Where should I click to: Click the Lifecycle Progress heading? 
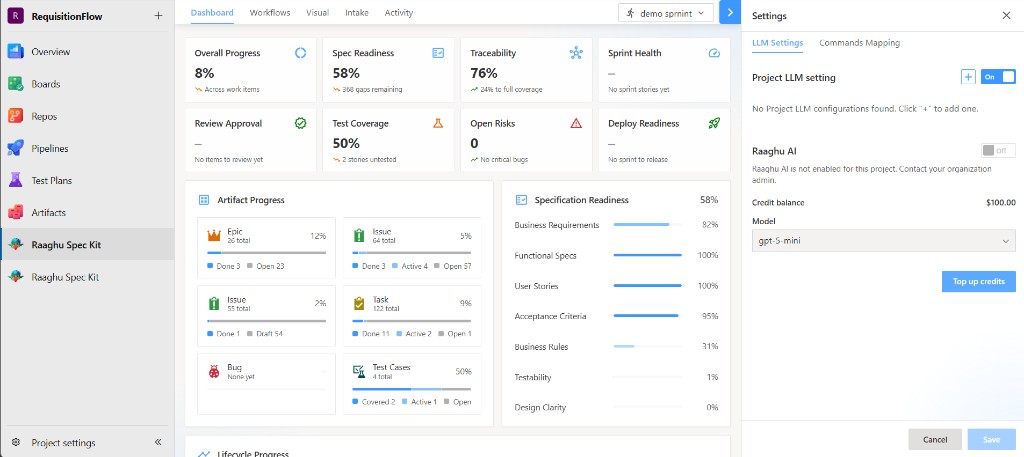[253, 453]
